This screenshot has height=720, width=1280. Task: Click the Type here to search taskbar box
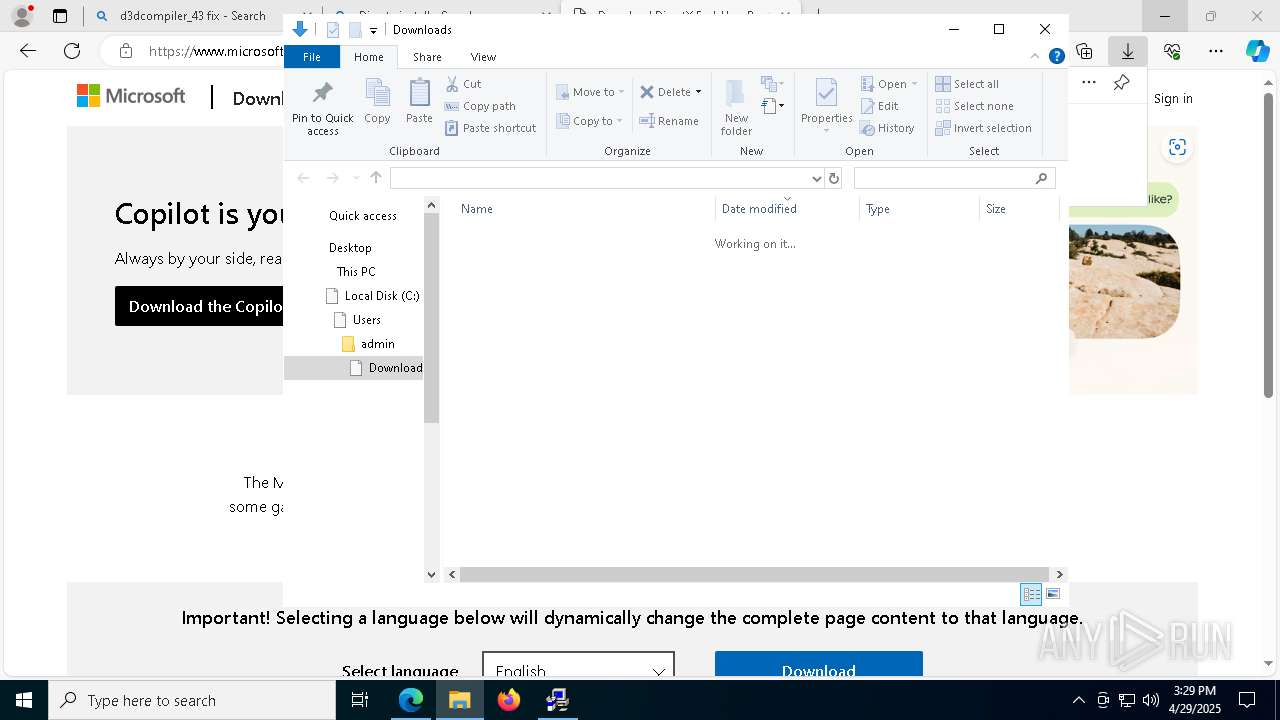tap(192, 700)
